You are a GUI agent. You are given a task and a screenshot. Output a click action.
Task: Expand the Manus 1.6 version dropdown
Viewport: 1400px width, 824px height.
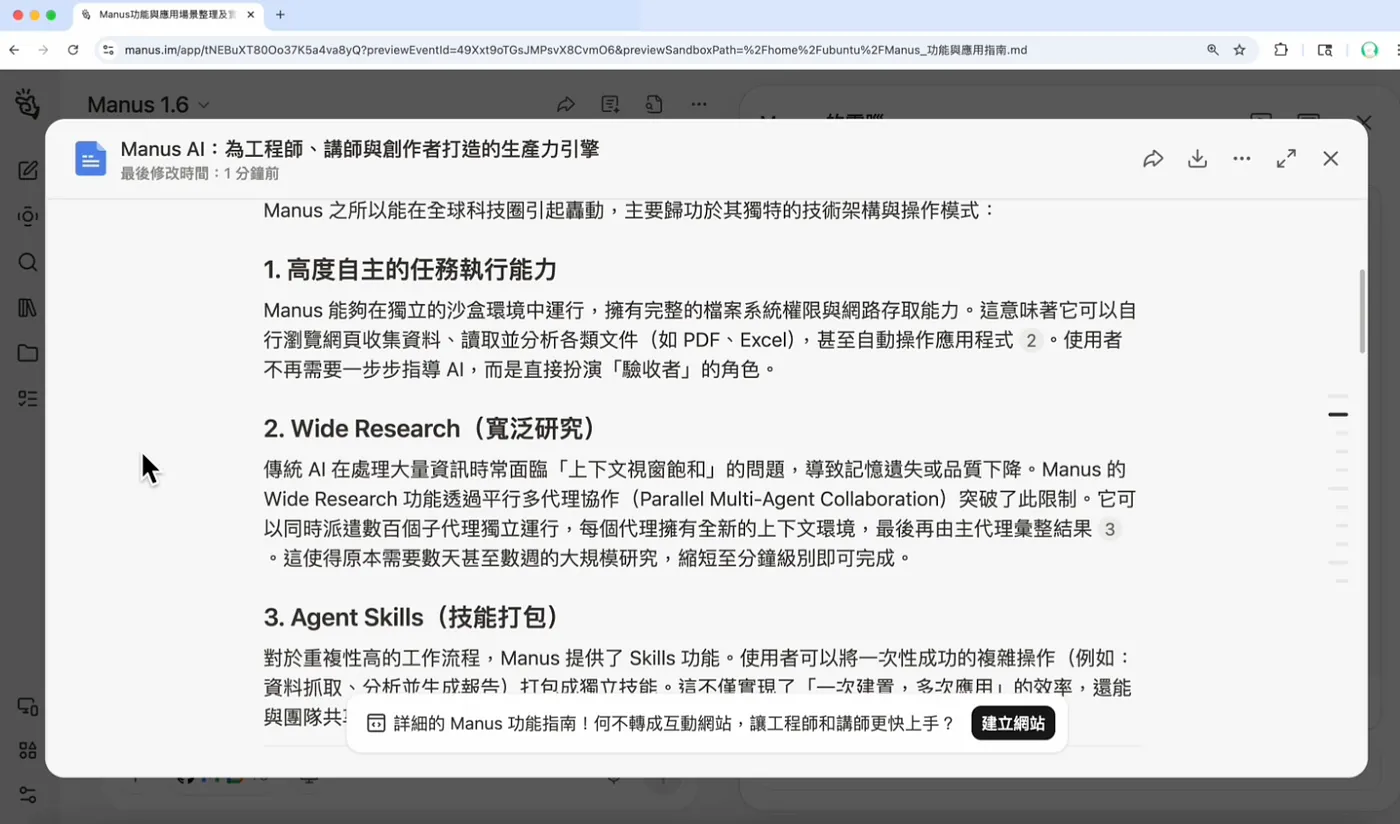149,104
